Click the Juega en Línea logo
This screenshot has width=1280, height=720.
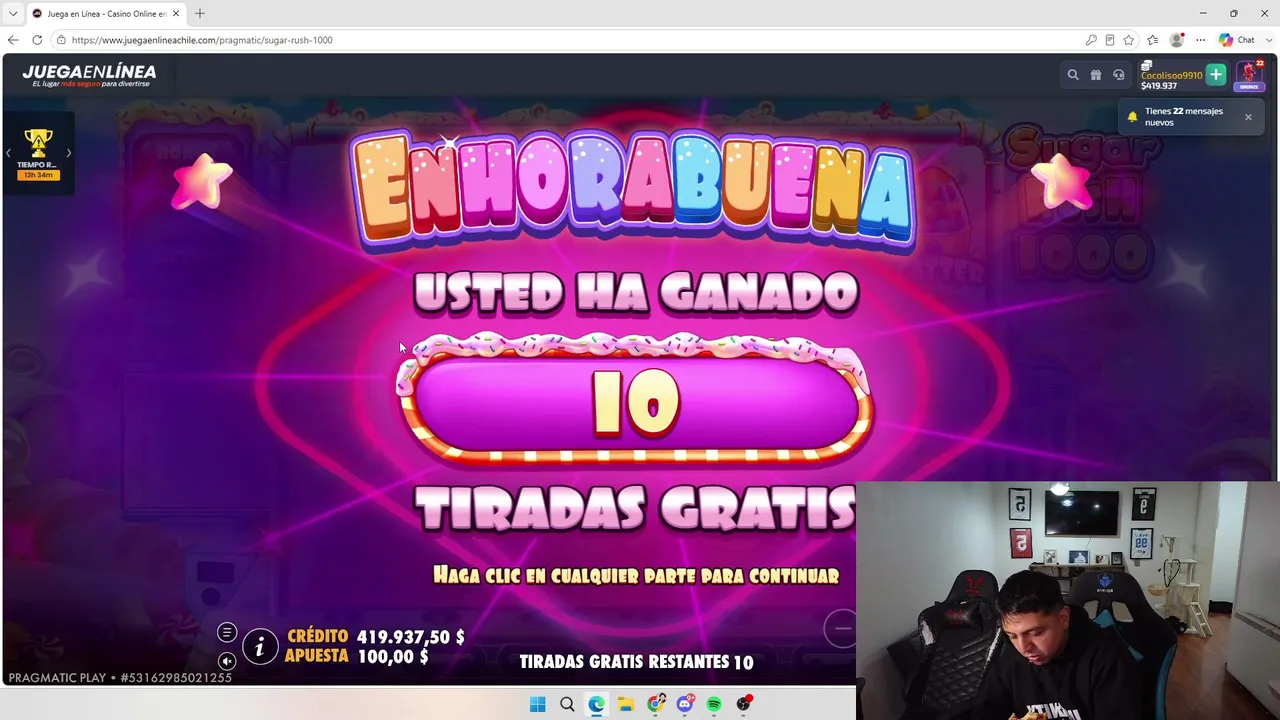click(89, 75)
